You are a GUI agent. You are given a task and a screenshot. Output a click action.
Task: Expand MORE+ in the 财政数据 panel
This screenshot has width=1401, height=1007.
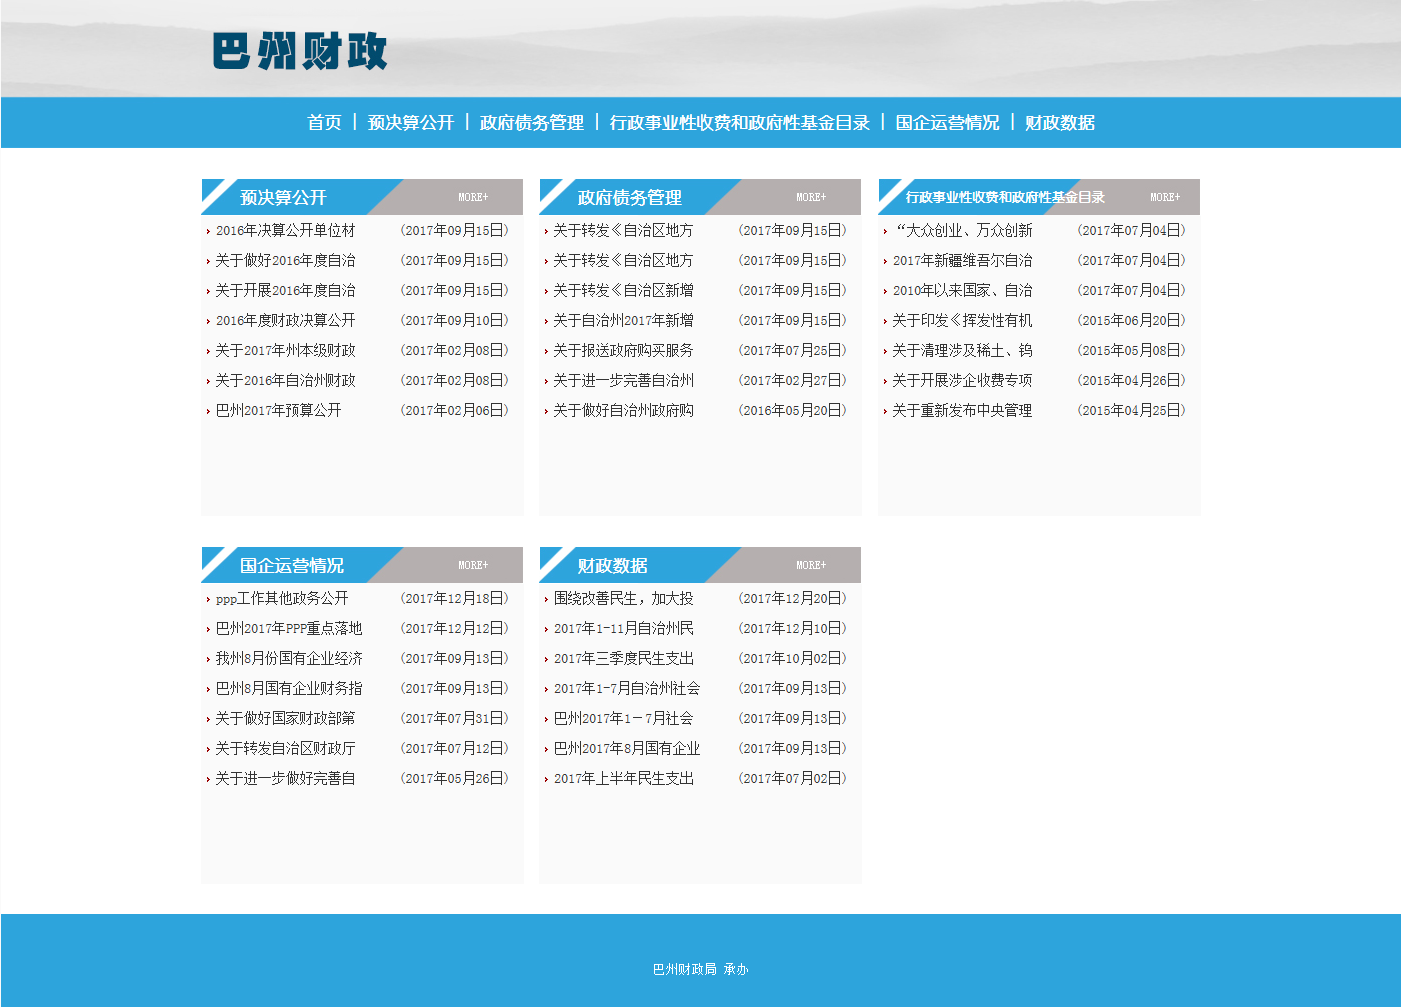(811, 566)
